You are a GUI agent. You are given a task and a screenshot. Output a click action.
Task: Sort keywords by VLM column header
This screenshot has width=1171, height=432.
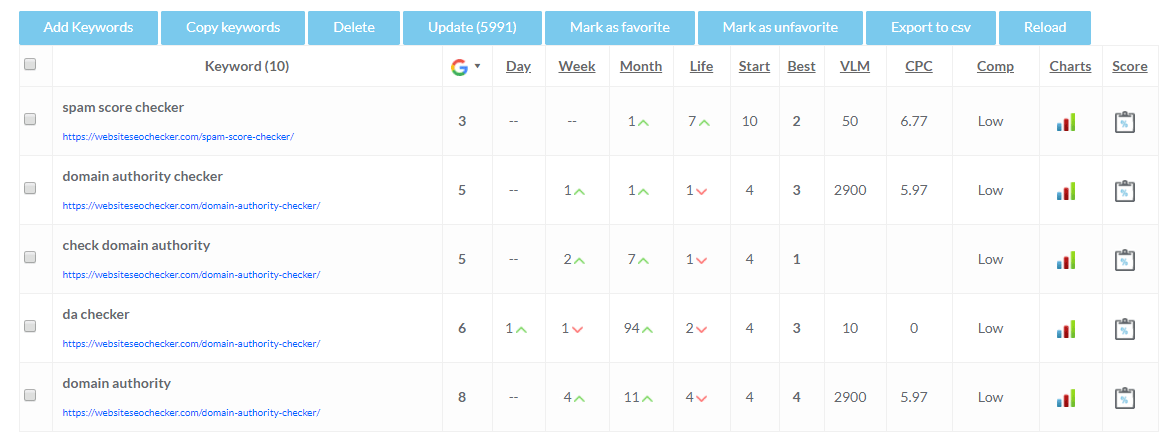[x=854, y=67]
